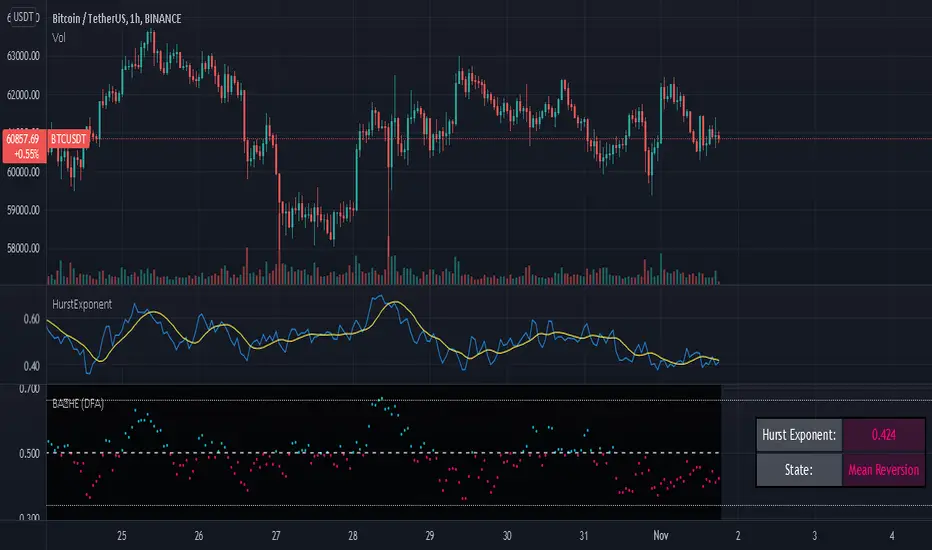Click the Vol indicator label

[59, 38]
